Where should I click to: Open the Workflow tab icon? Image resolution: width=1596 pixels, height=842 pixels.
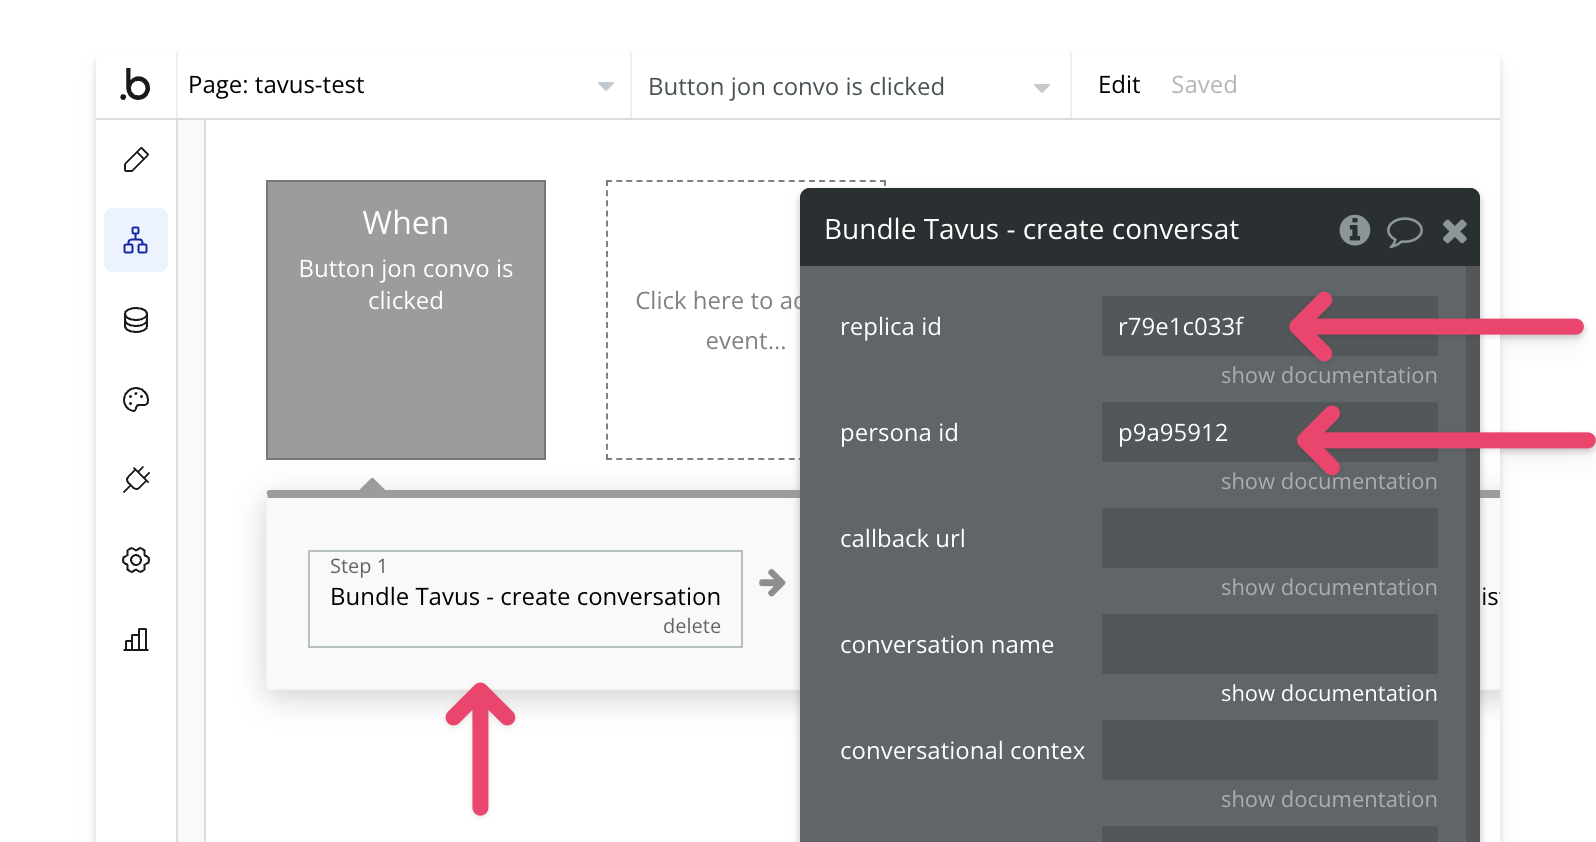(136, 240)
